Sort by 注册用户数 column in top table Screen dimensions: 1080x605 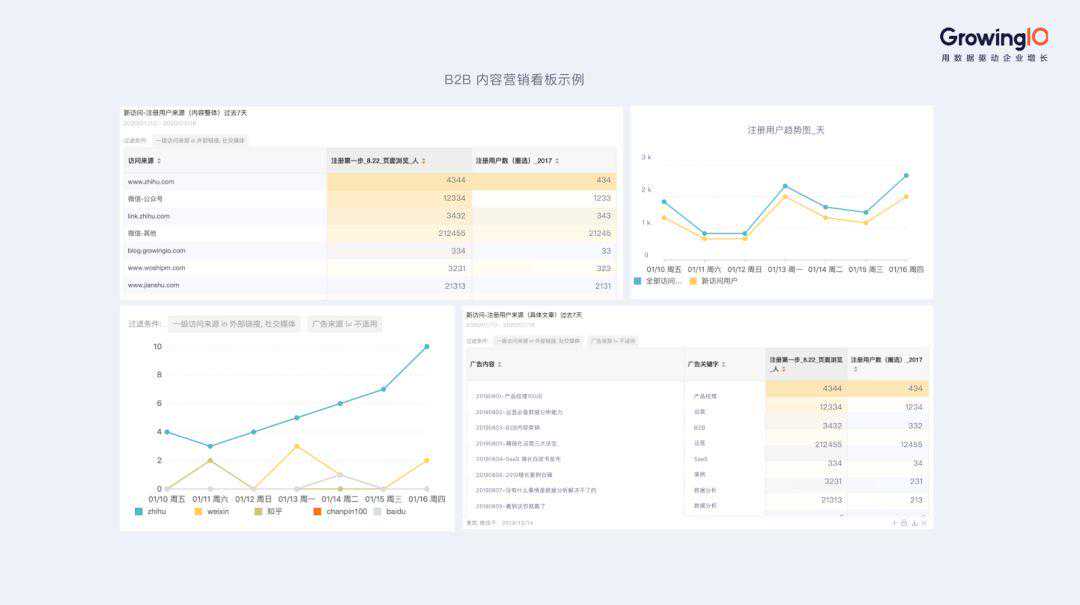558,161
